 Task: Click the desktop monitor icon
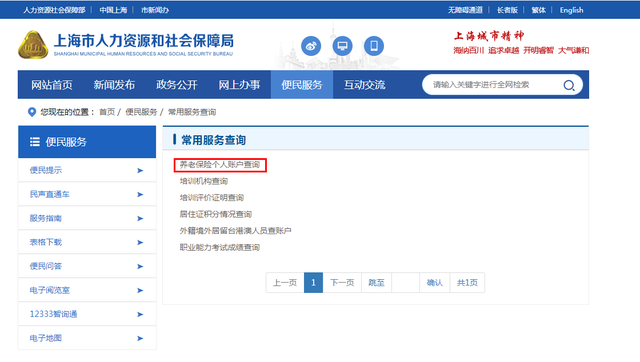[x=342, y=46]
